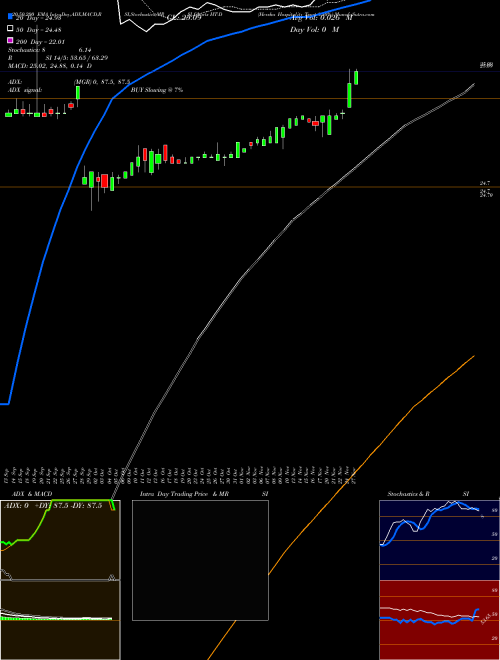Open the empty Intra Day Trading Price panel

click(x=200, y=560)
